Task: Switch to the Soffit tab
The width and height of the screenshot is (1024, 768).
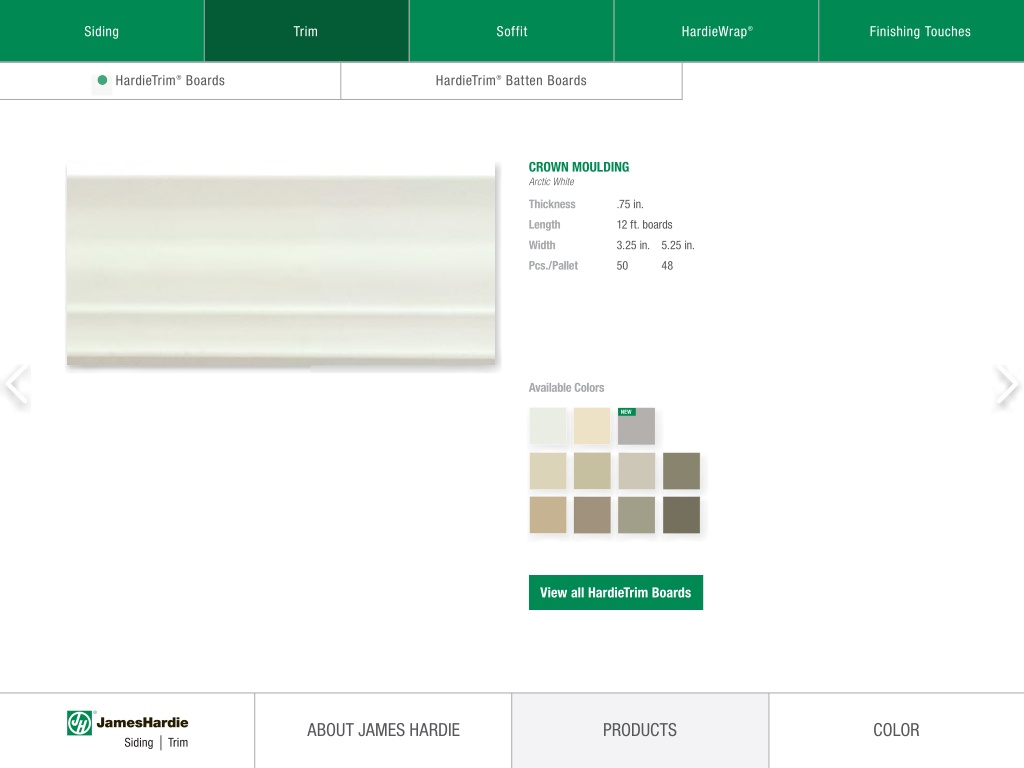Action: click(x=511, y=31)
